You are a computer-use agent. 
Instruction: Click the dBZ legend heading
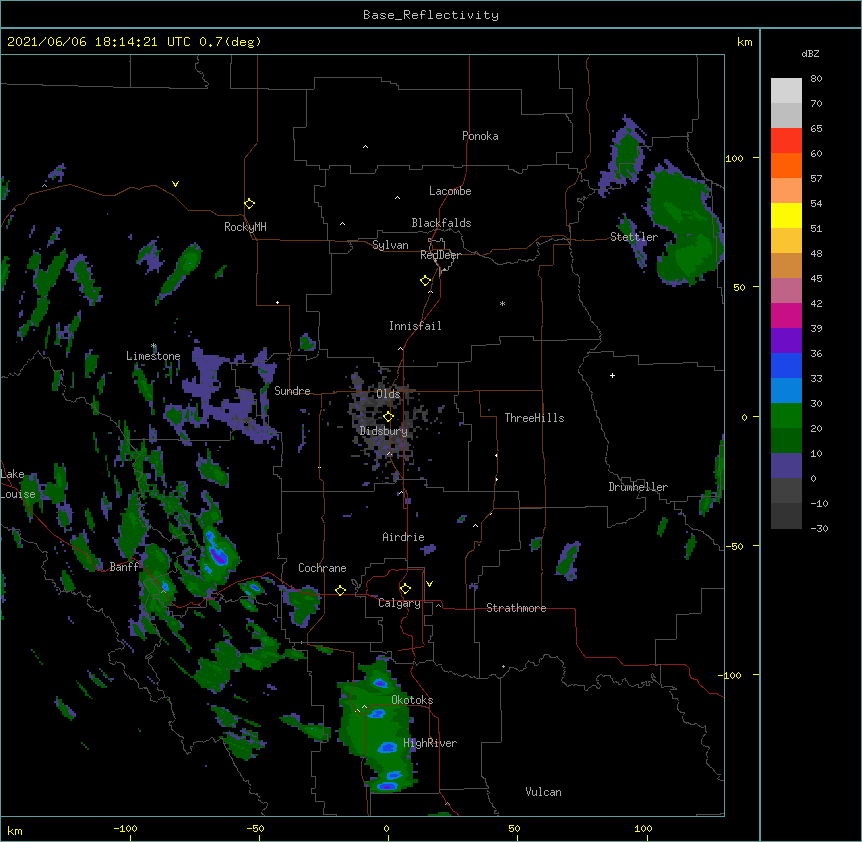(810, 53)
